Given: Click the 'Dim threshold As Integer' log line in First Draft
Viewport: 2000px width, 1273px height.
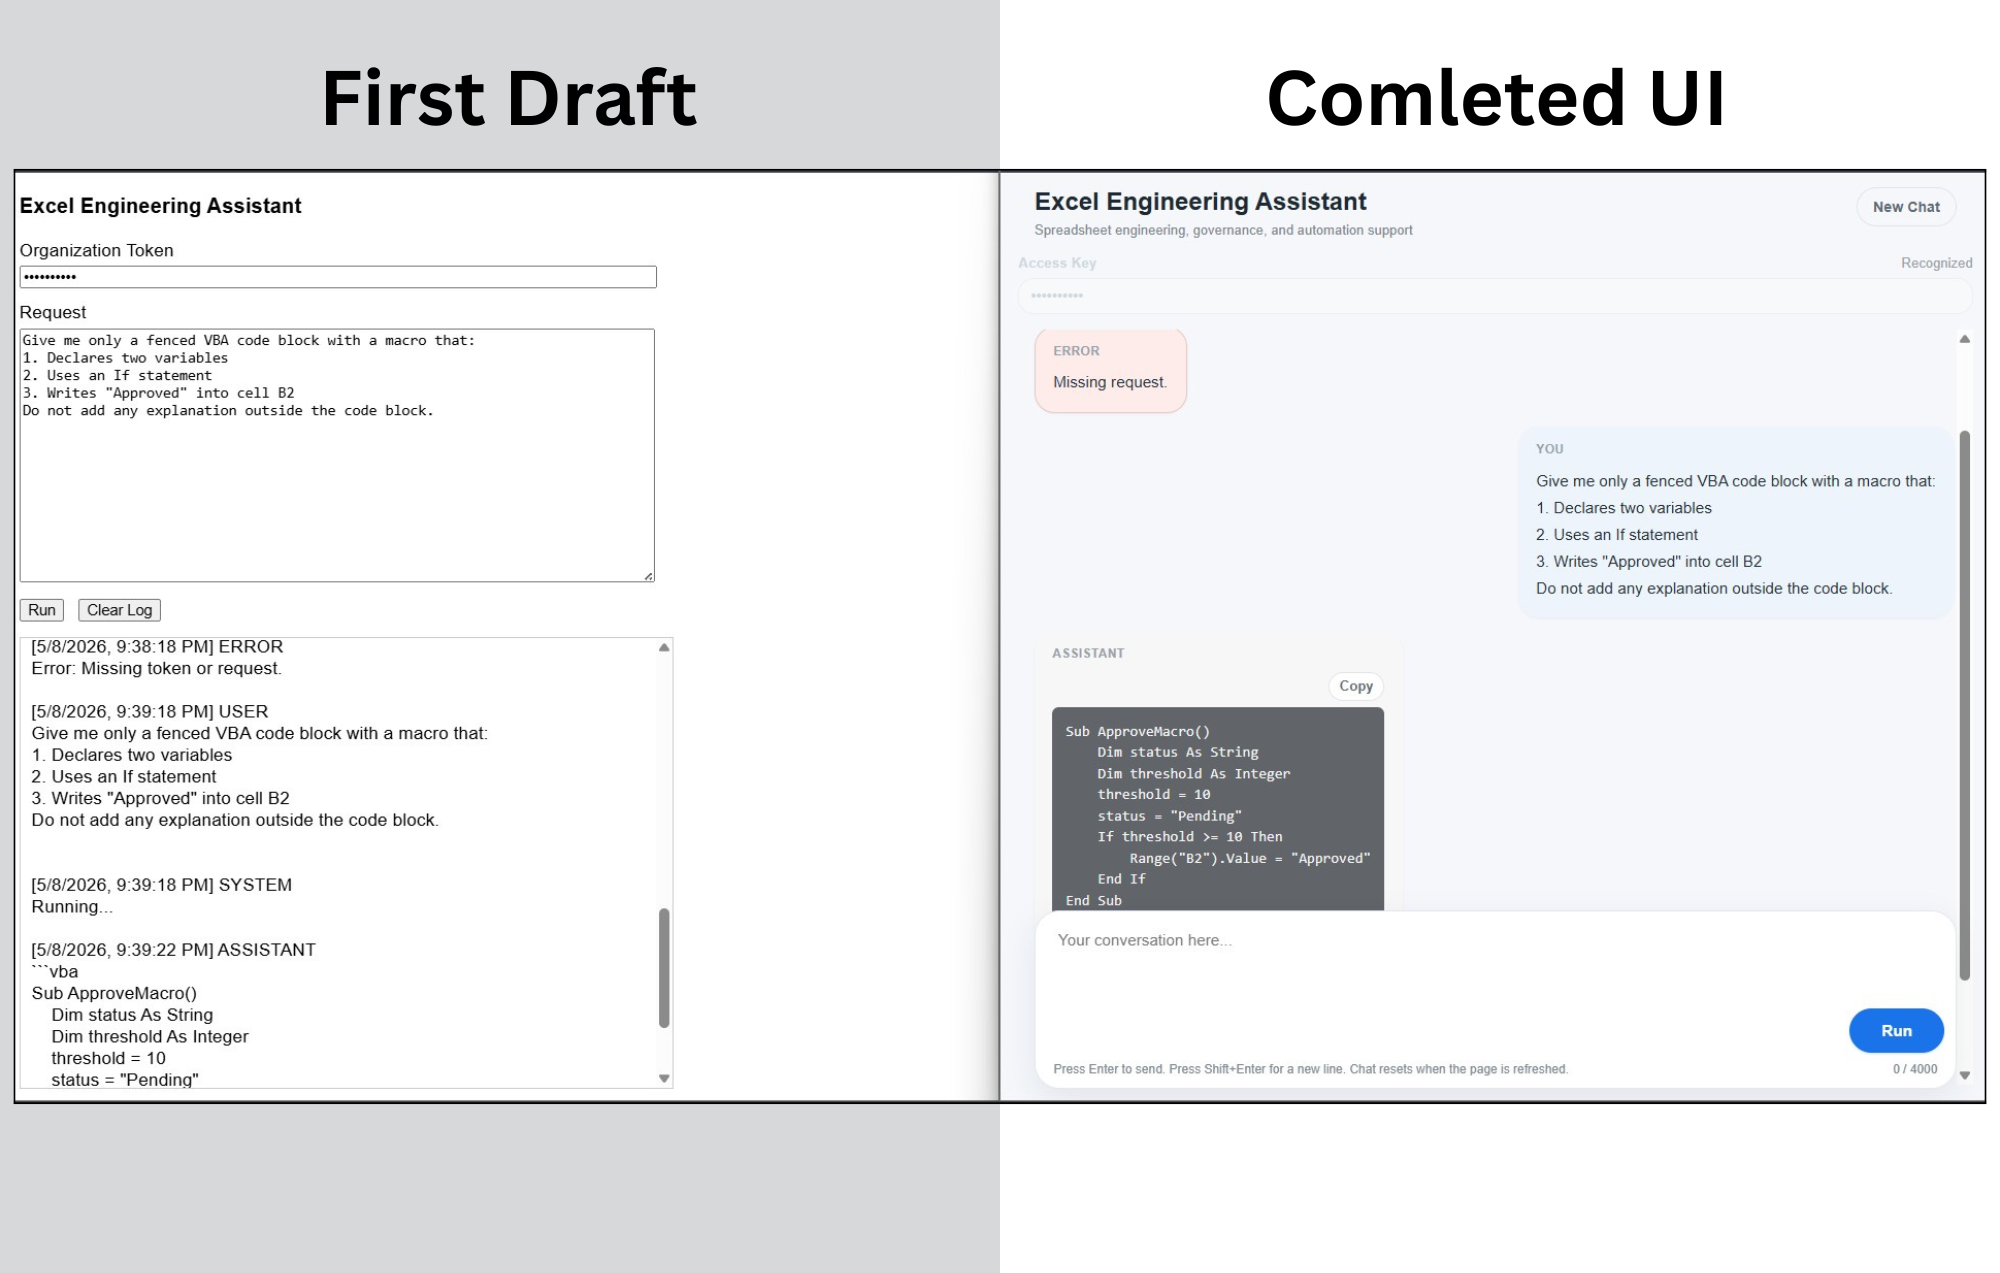Looking at the screenshot, I should (x=150, y=1037).
